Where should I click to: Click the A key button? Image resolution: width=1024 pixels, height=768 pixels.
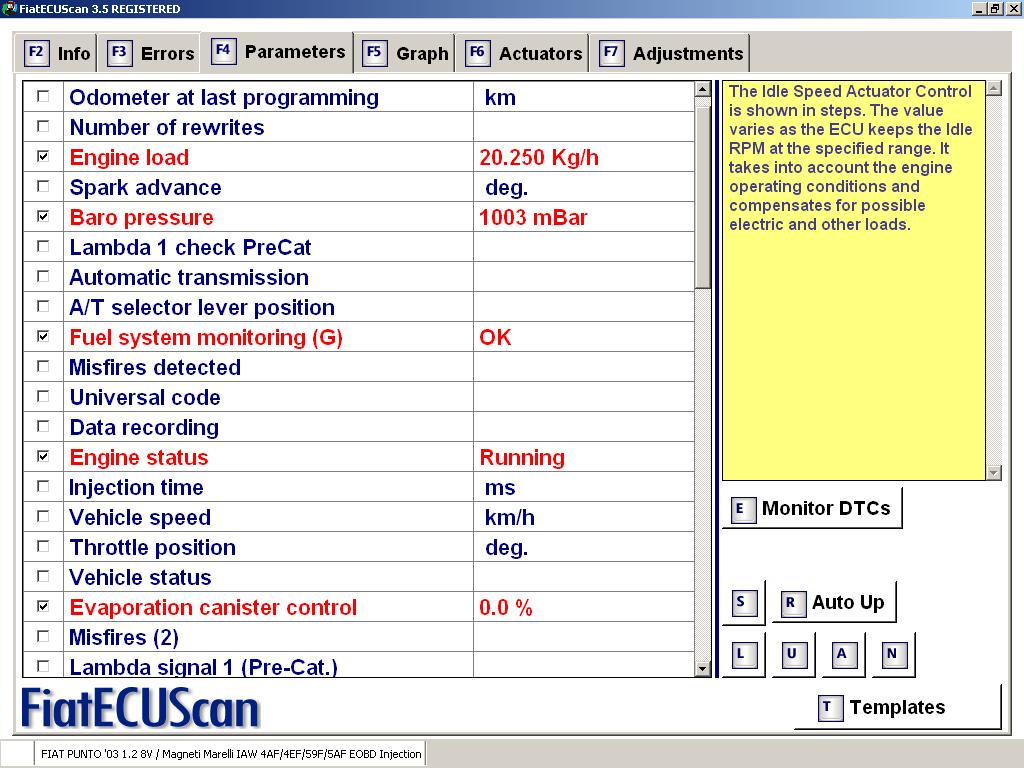point(844,654)
